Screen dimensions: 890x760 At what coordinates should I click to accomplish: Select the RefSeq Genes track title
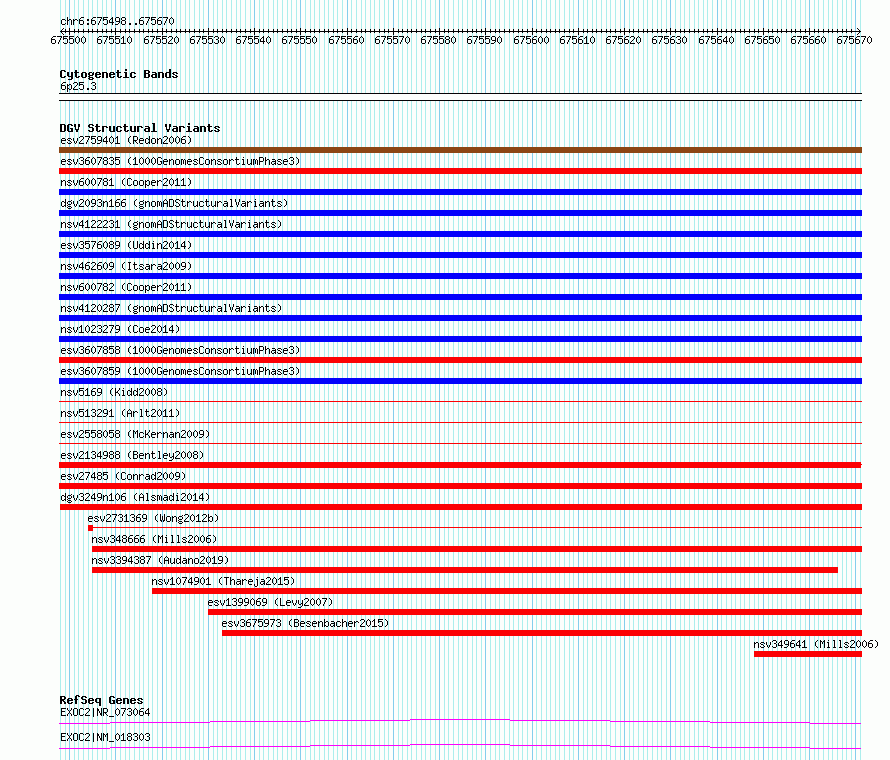pos(102,700)
